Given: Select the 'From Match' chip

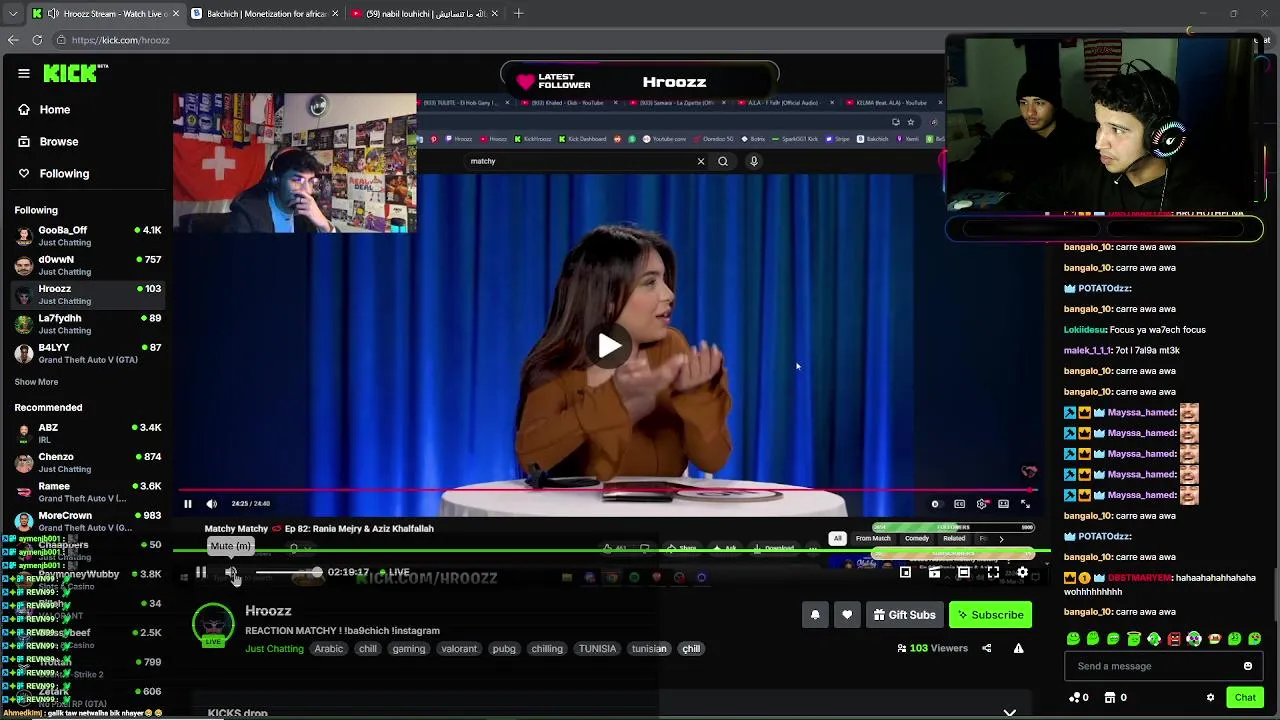Looking at the screenshot, I should pyautogui.click(x=873, y=538).
